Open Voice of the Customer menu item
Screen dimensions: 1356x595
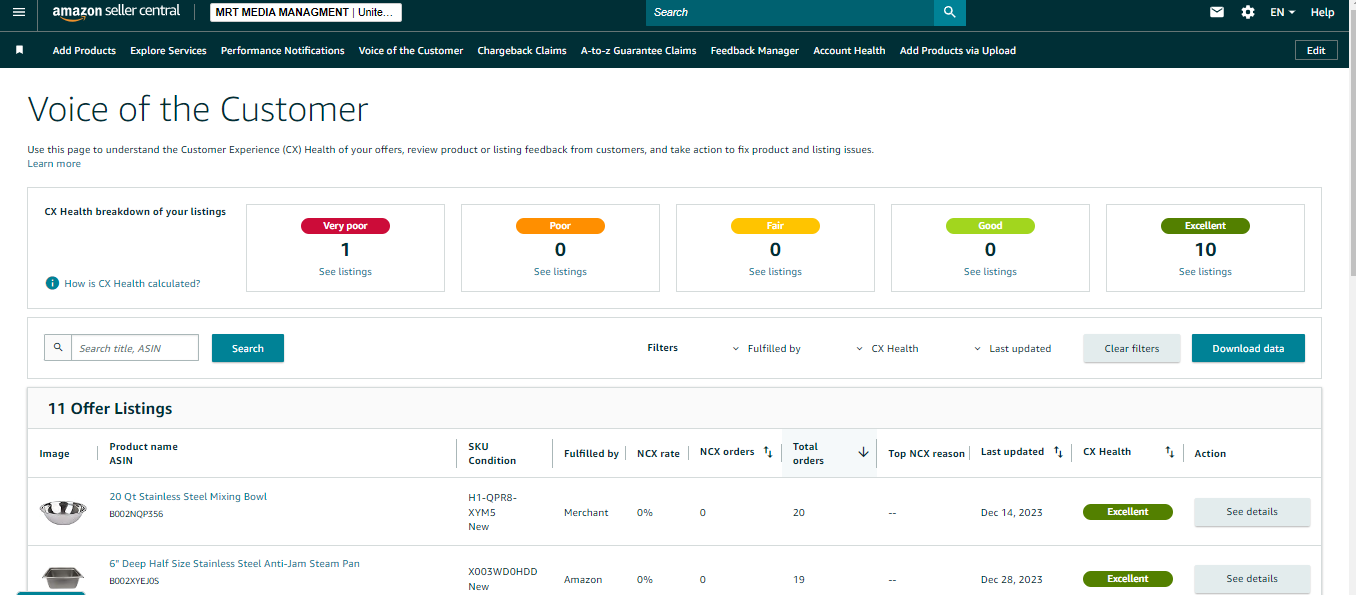click(411, 50)
